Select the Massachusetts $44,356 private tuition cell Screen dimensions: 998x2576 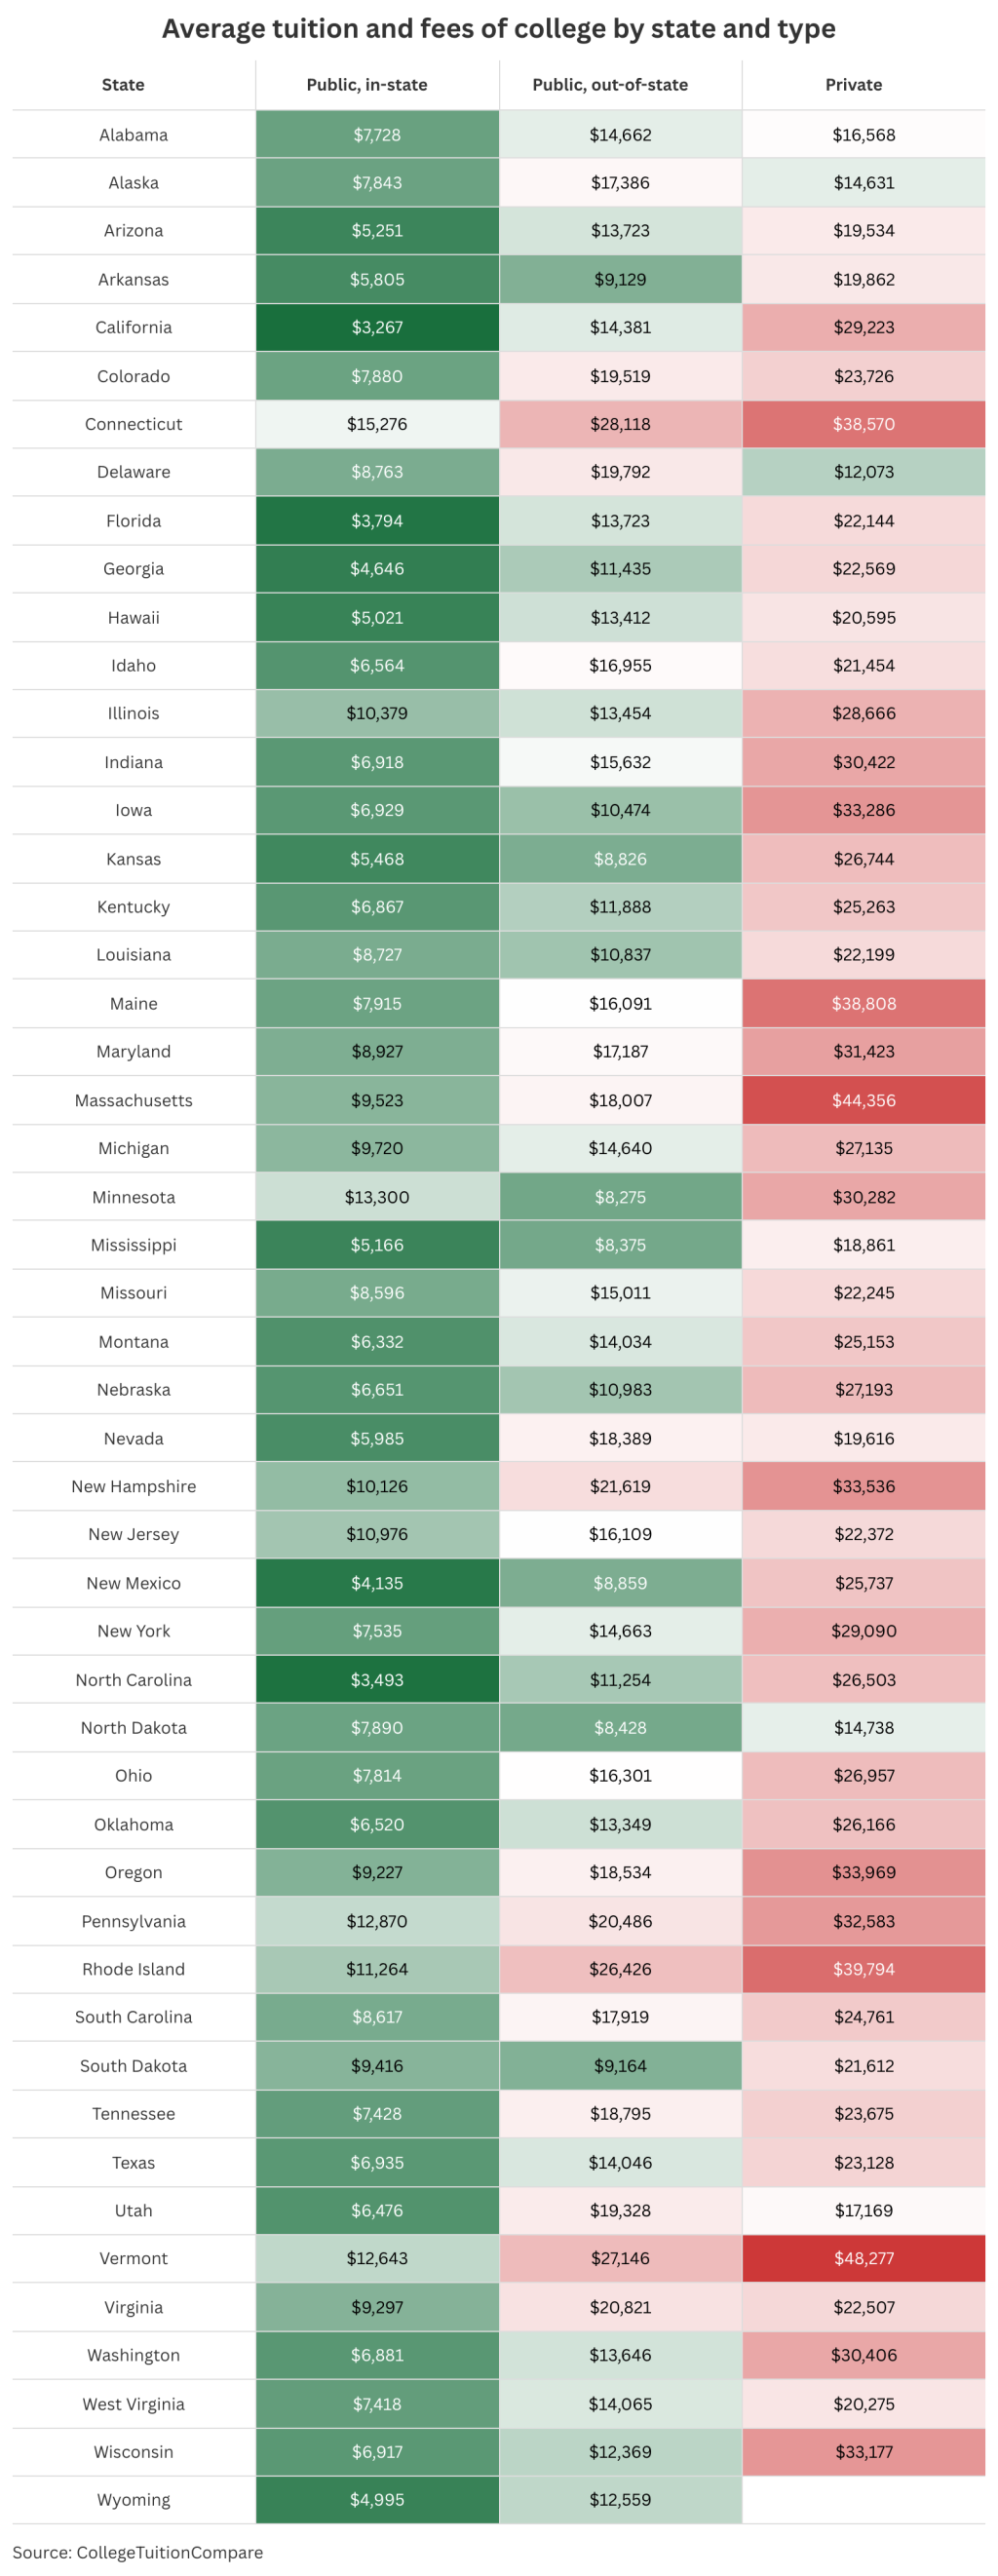[x=863, y=1100]
